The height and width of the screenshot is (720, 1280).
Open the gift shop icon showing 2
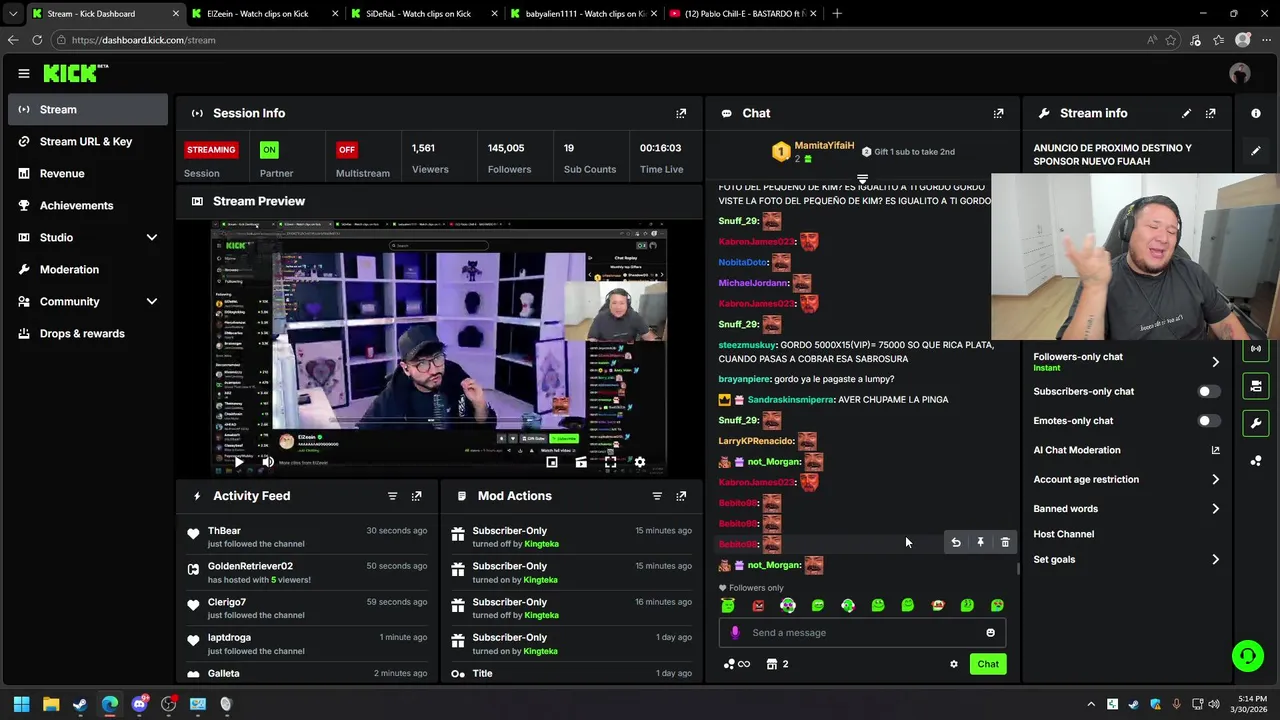pos(777,664)
